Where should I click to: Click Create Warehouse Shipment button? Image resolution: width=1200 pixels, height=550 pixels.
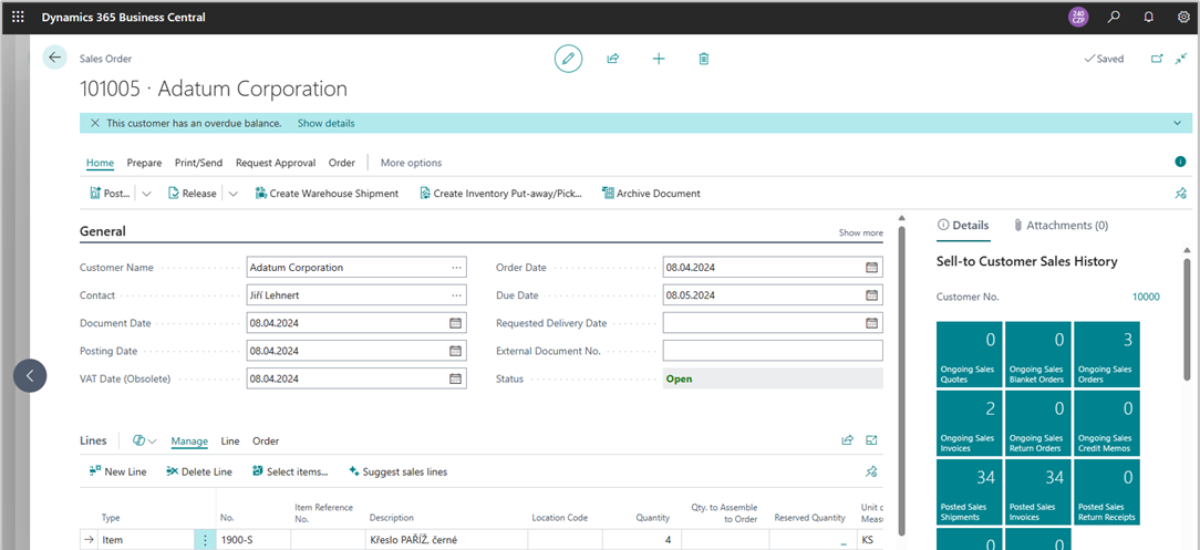coord(326,194)
